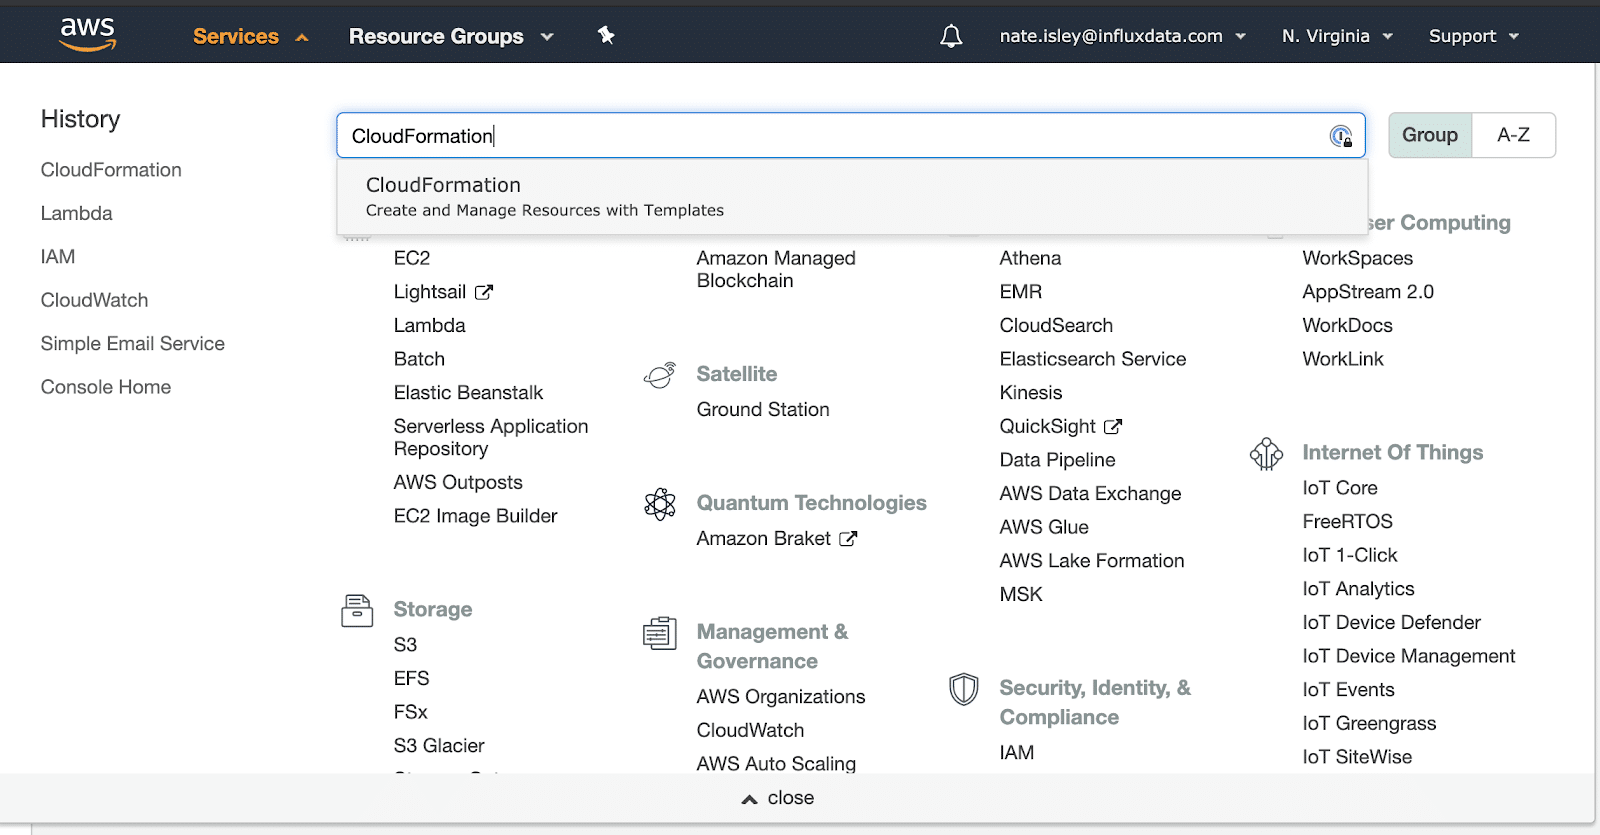Select the CloudFormation search suggestion
This screenshot has height=835, width=1600.
pyautogui.click(x=544, y=196)
